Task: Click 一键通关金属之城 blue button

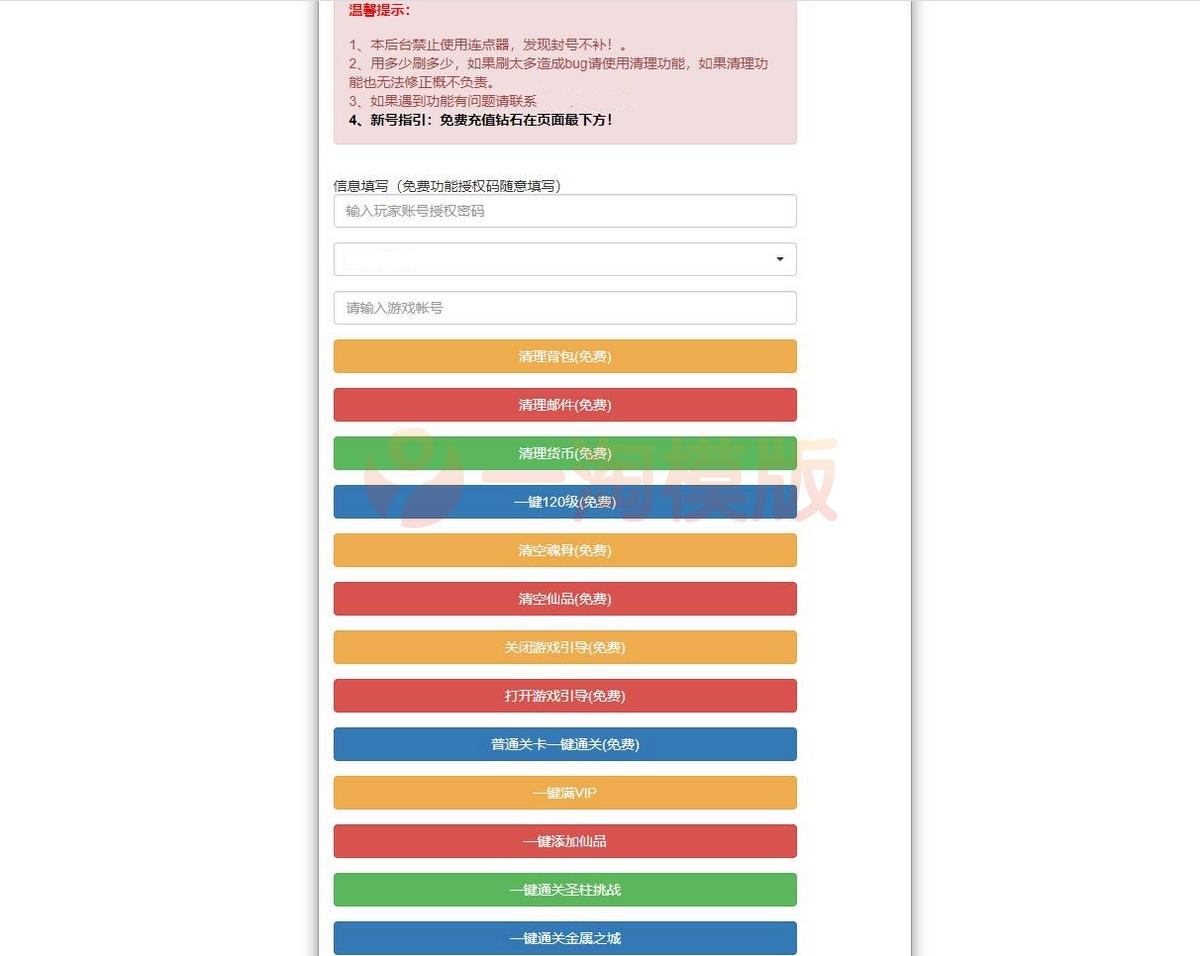Action: click(565, 938)
